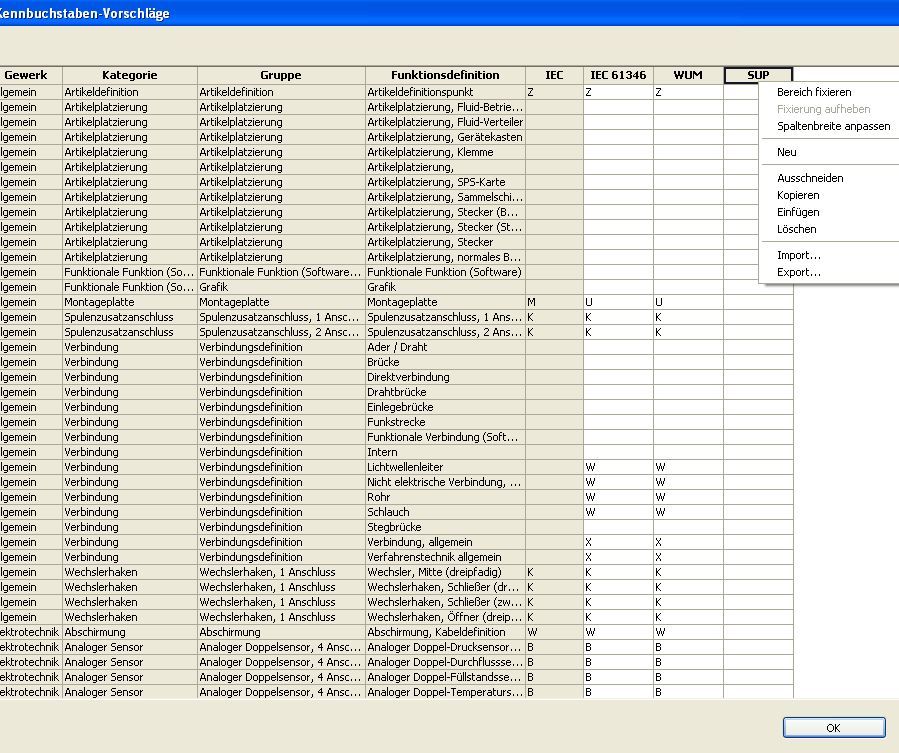Select 'Funkstrecke' cell
Screen dimensions: 899x753
(445, 422)
